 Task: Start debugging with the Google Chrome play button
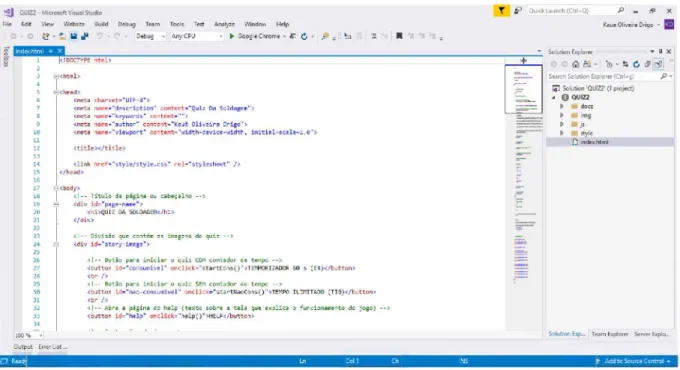point(232,36)
